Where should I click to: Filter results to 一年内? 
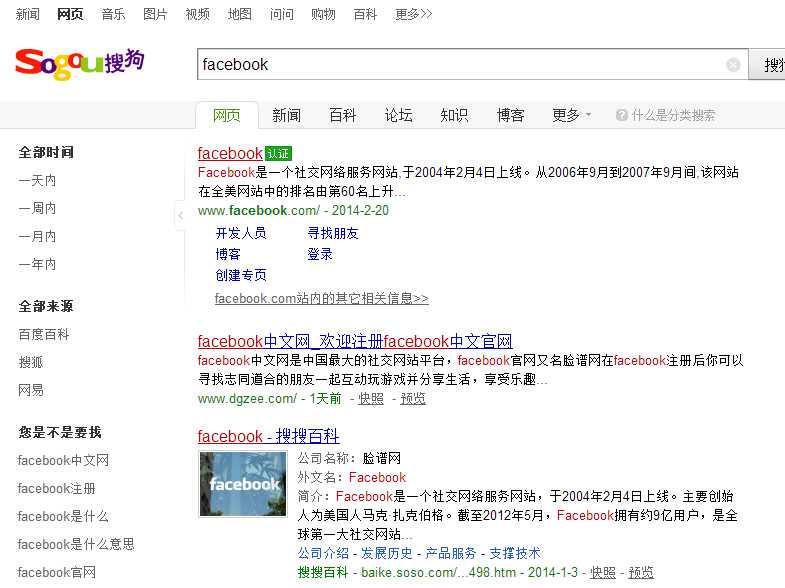pos(37,264)
